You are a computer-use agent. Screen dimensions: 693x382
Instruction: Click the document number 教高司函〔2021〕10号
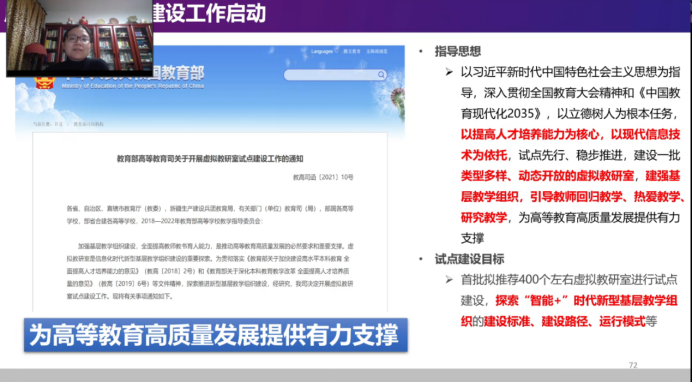click(323, 177)
